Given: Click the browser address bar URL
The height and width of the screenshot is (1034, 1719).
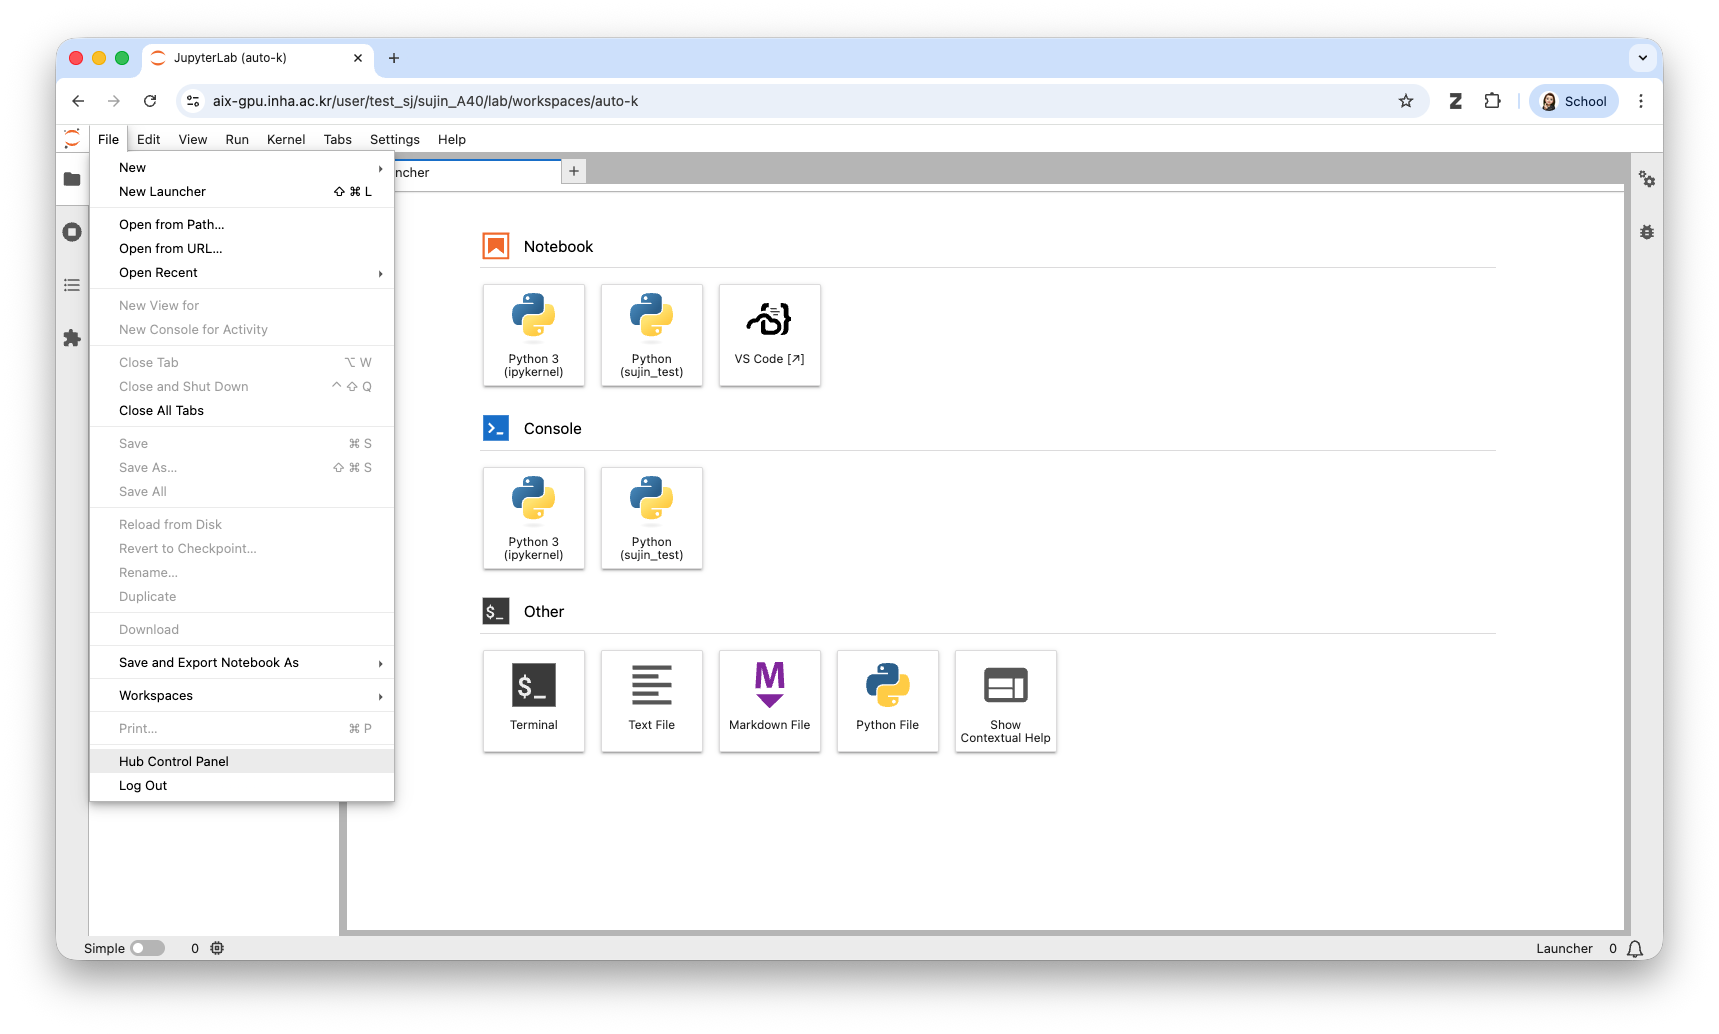Looking at the screenshot, I should [425, 101].
